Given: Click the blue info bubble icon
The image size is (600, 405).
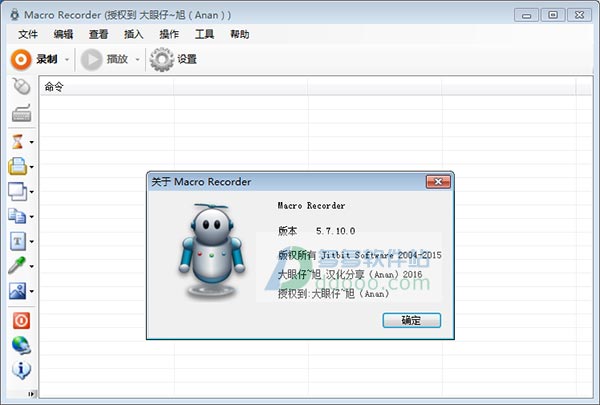Looking at the screenshot, I should pyautogui.click(x=21, y=370).
